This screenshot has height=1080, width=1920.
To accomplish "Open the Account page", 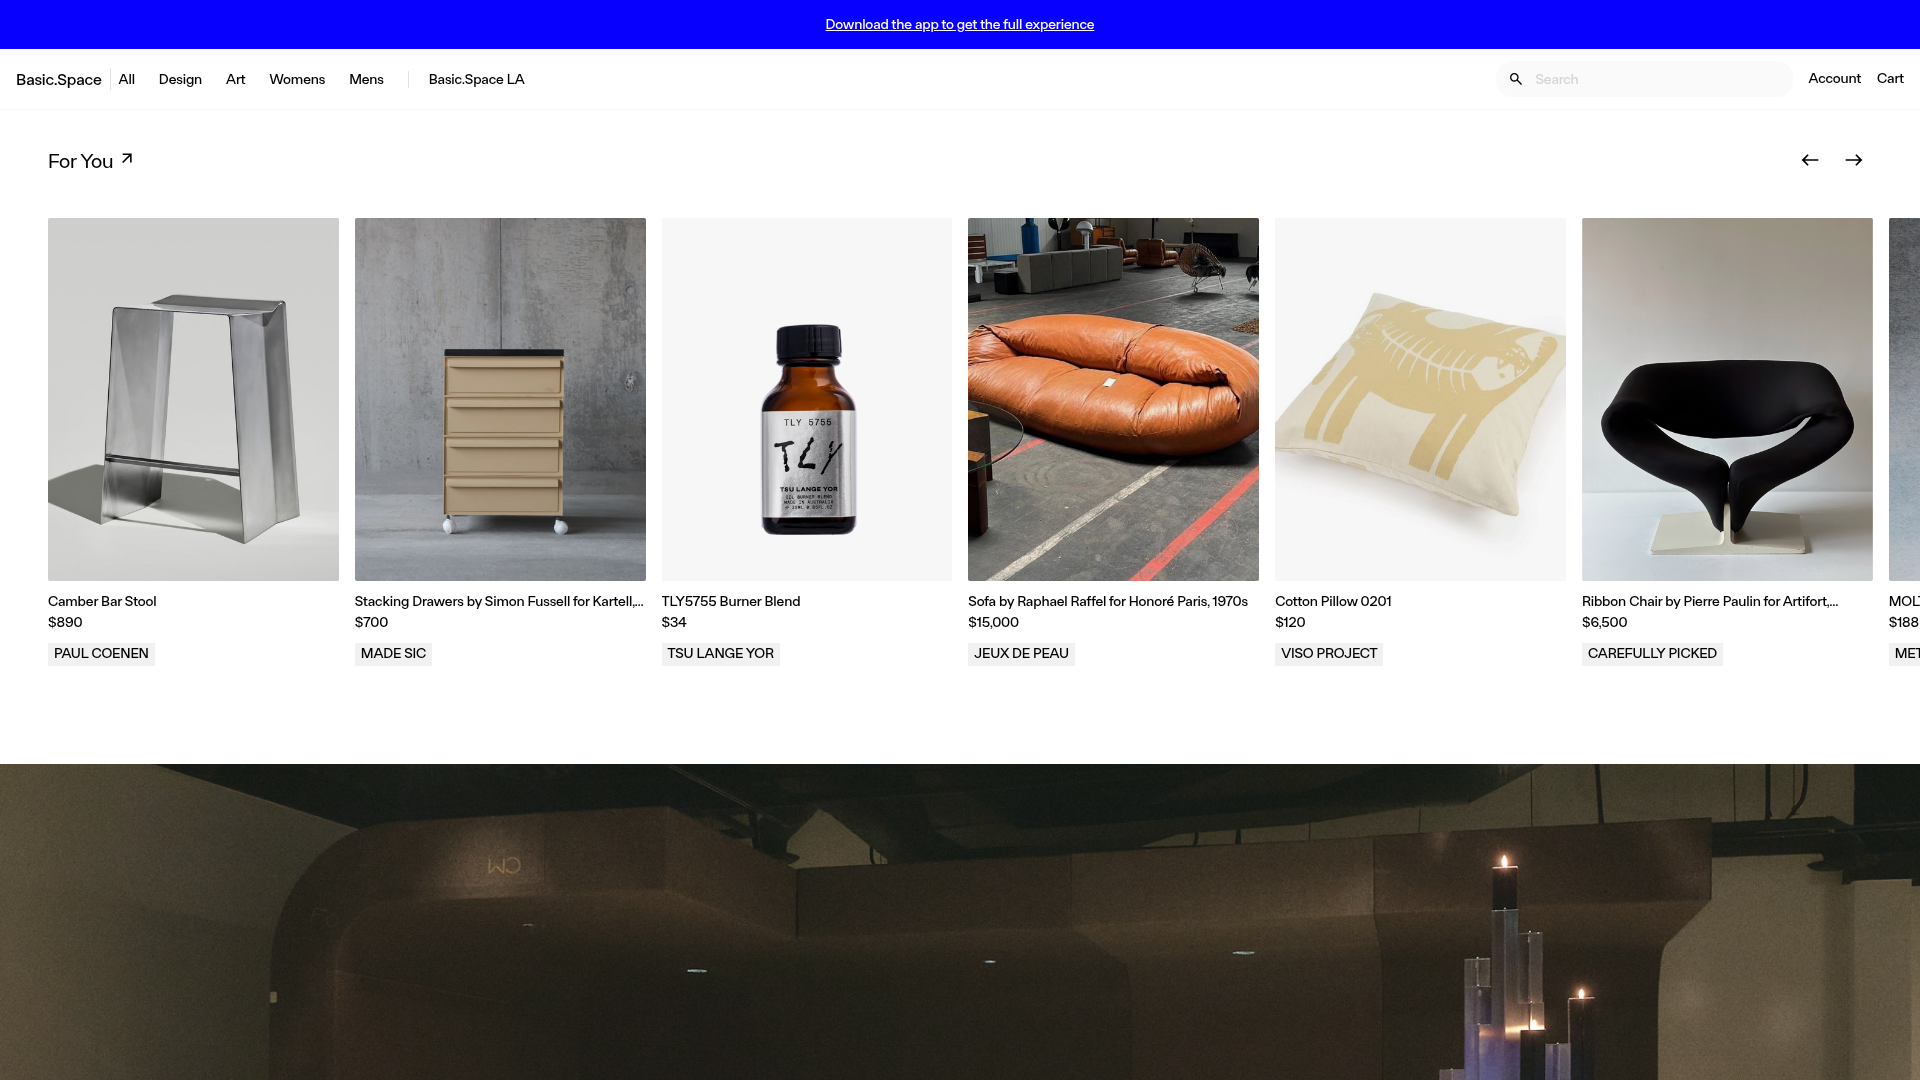I will pos(1834,78).
